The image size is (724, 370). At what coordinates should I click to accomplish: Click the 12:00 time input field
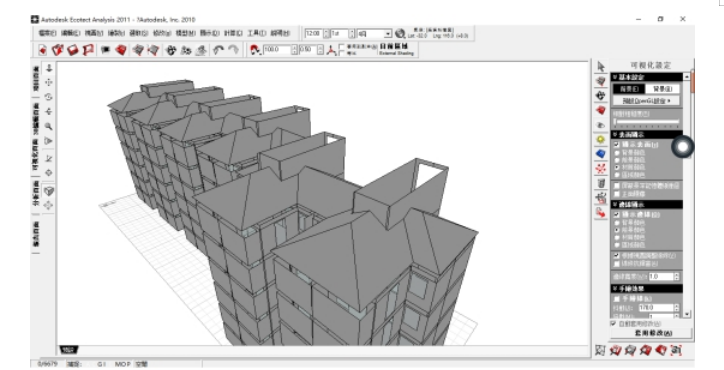(x=314, y=34)
